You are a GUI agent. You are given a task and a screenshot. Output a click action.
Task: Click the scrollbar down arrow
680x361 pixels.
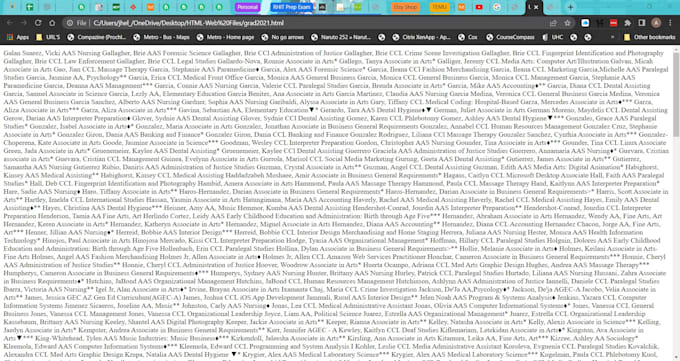point(676,357)
